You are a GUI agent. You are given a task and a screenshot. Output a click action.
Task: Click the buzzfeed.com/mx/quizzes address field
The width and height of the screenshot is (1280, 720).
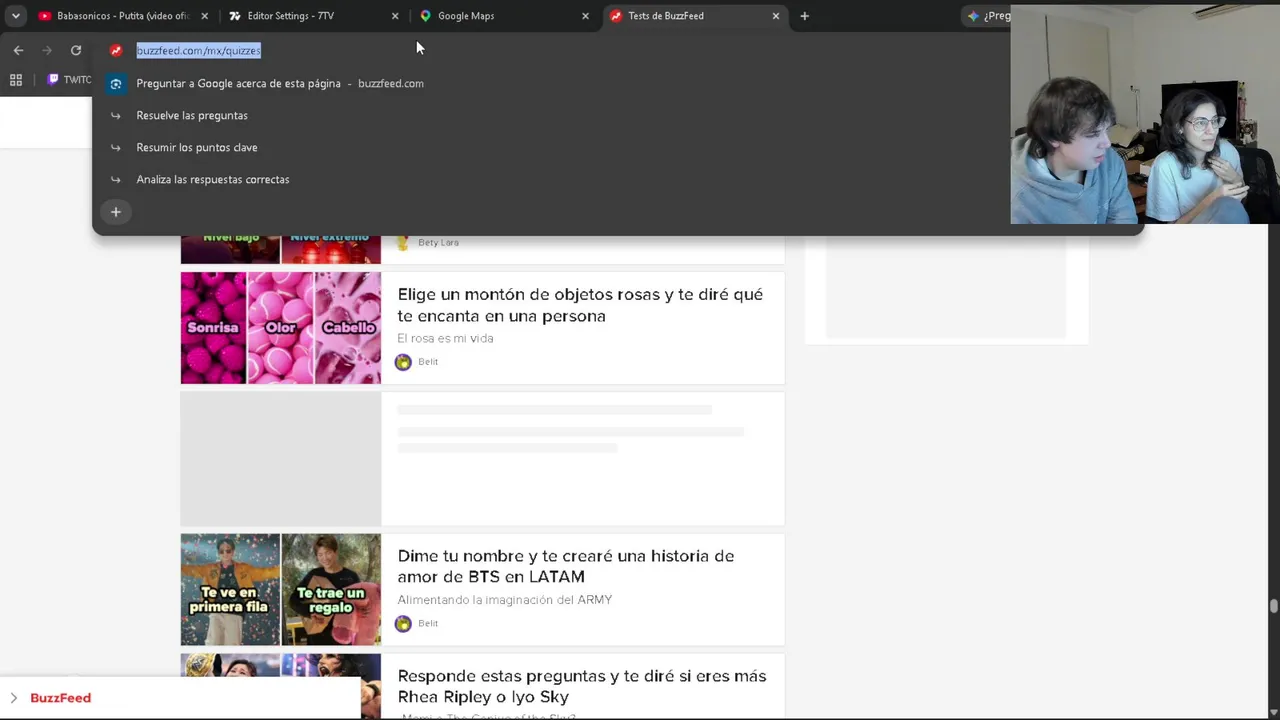[x=198, y=50]
